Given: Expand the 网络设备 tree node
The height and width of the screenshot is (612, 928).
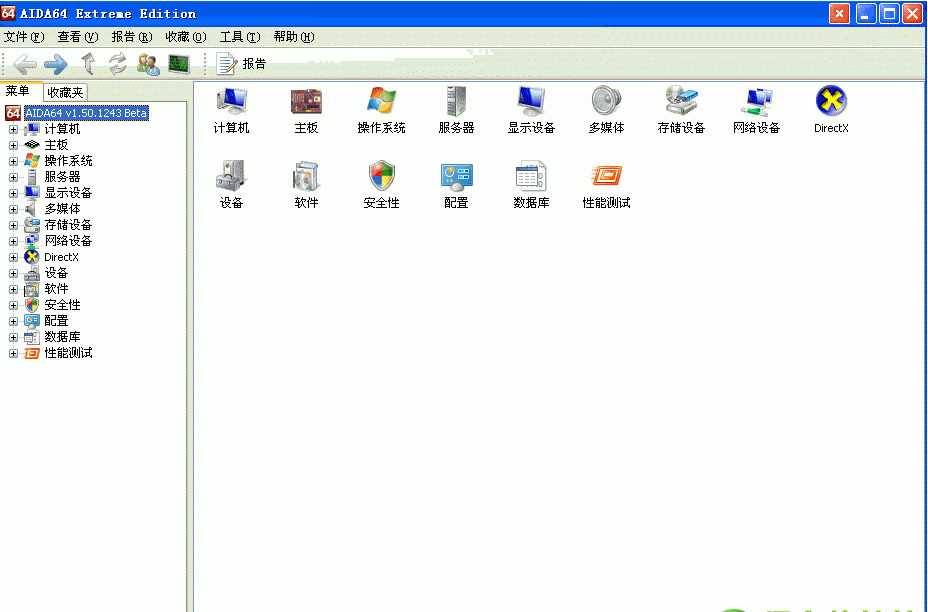Looking at the screenshot, I should (14, 241).
